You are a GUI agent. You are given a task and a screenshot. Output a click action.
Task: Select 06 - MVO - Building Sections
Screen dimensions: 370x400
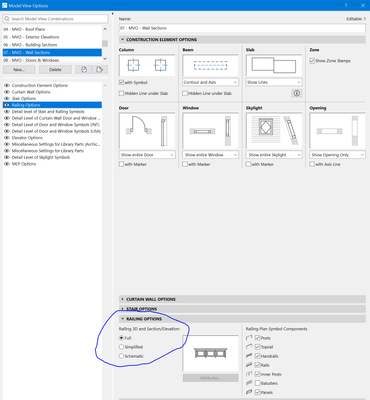[x=52, y=45]
